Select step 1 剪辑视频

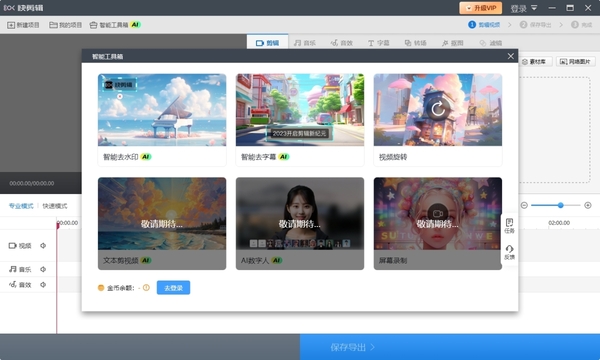(x=484, y=25)
